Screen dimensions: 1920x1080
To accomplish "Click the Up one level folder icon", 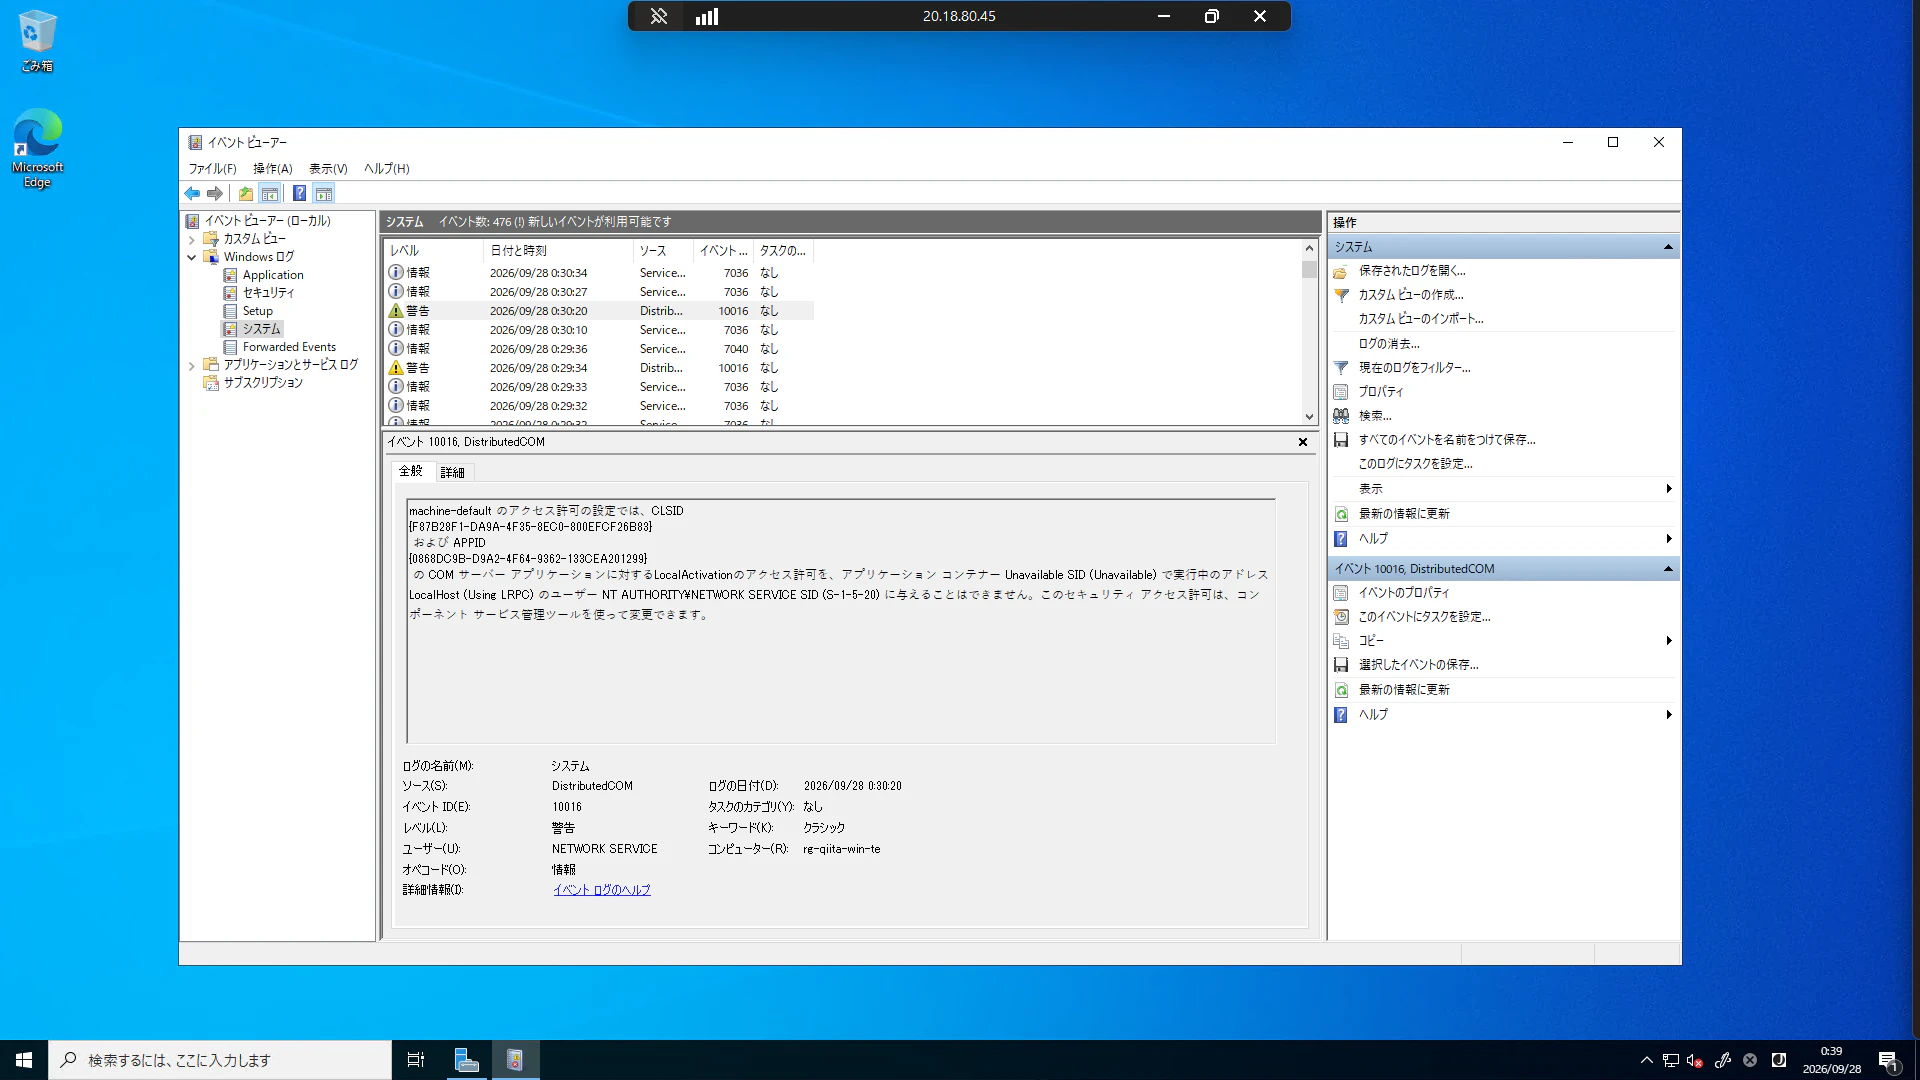I will 246,194.
